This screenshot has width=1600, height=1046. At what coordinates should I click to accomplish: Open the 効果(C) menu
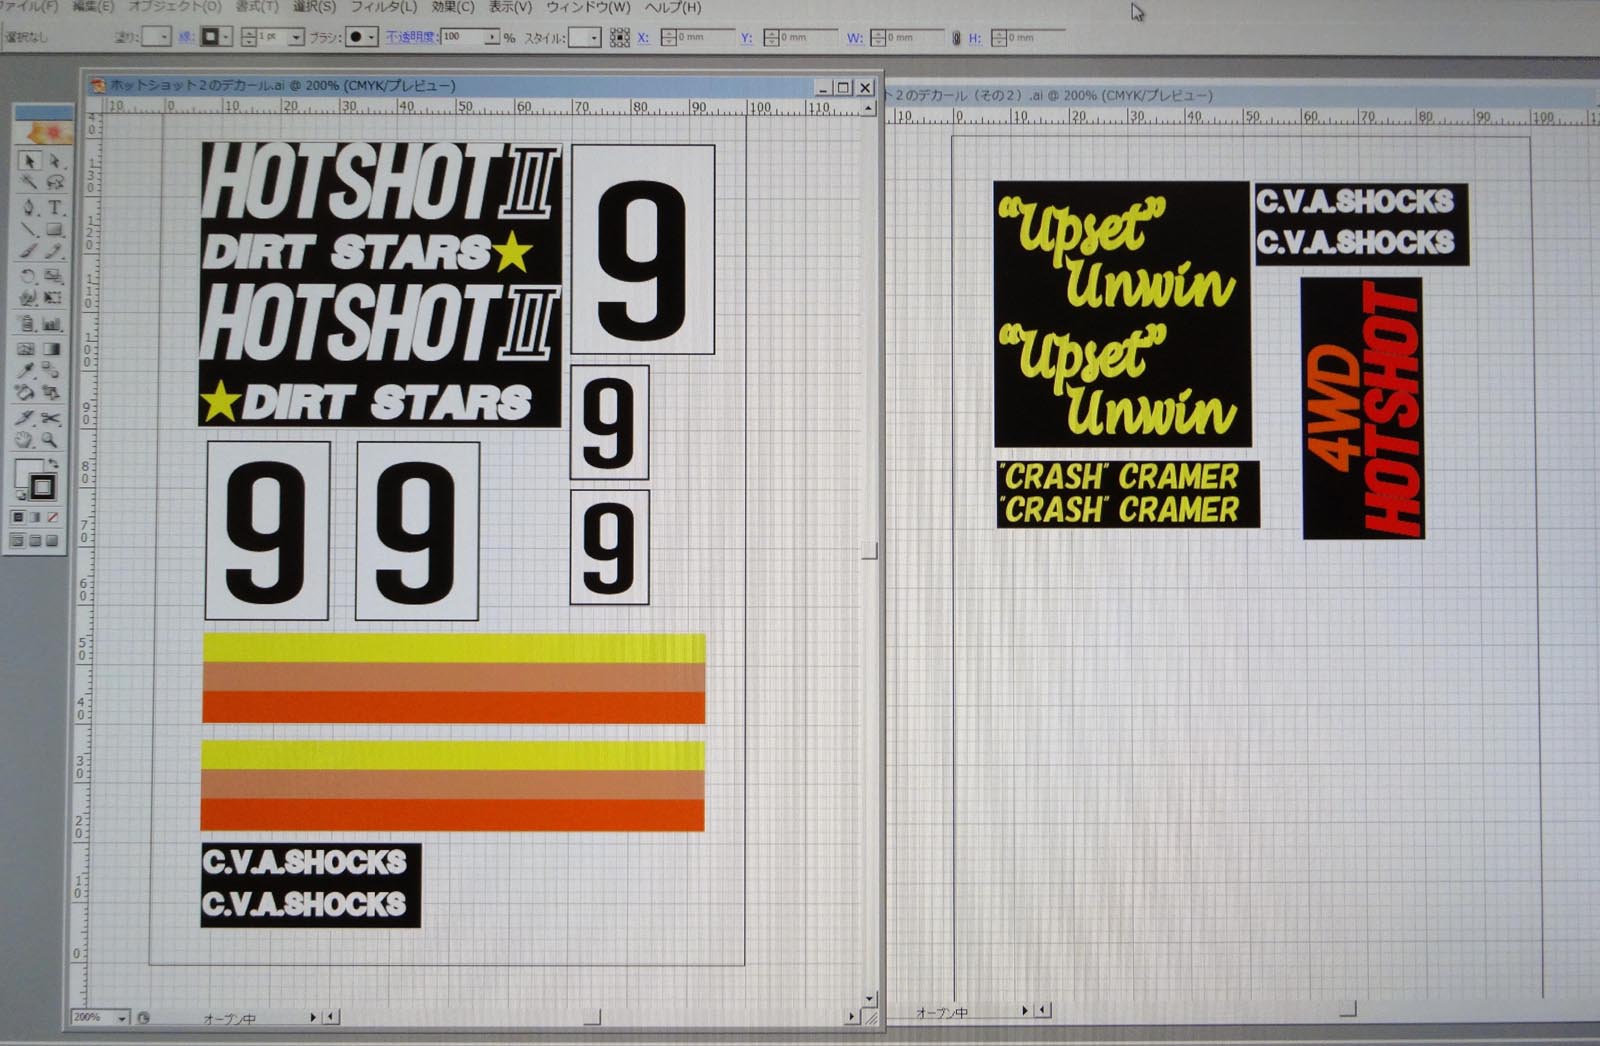pos(453,7)
